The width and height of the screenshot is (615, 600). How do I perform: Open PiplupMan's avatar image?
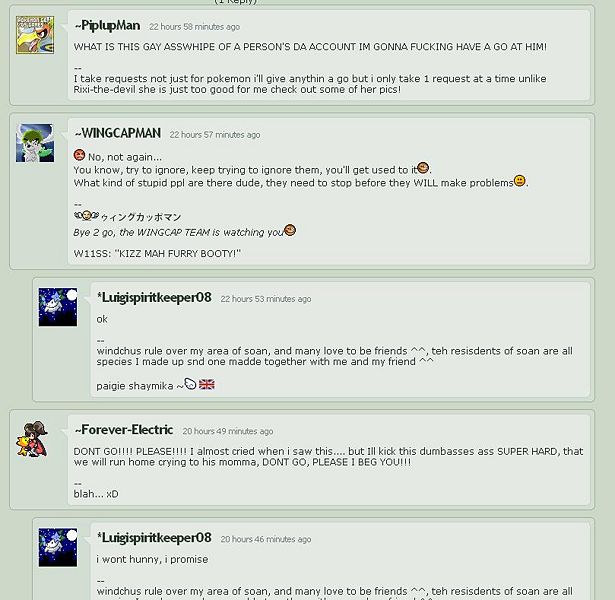tap(35, 35)
